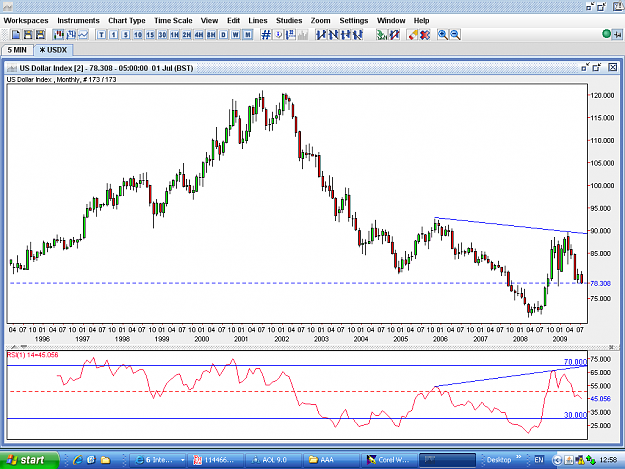Click the add study indicator icon
Screen dimensions: 625x469
382,35
